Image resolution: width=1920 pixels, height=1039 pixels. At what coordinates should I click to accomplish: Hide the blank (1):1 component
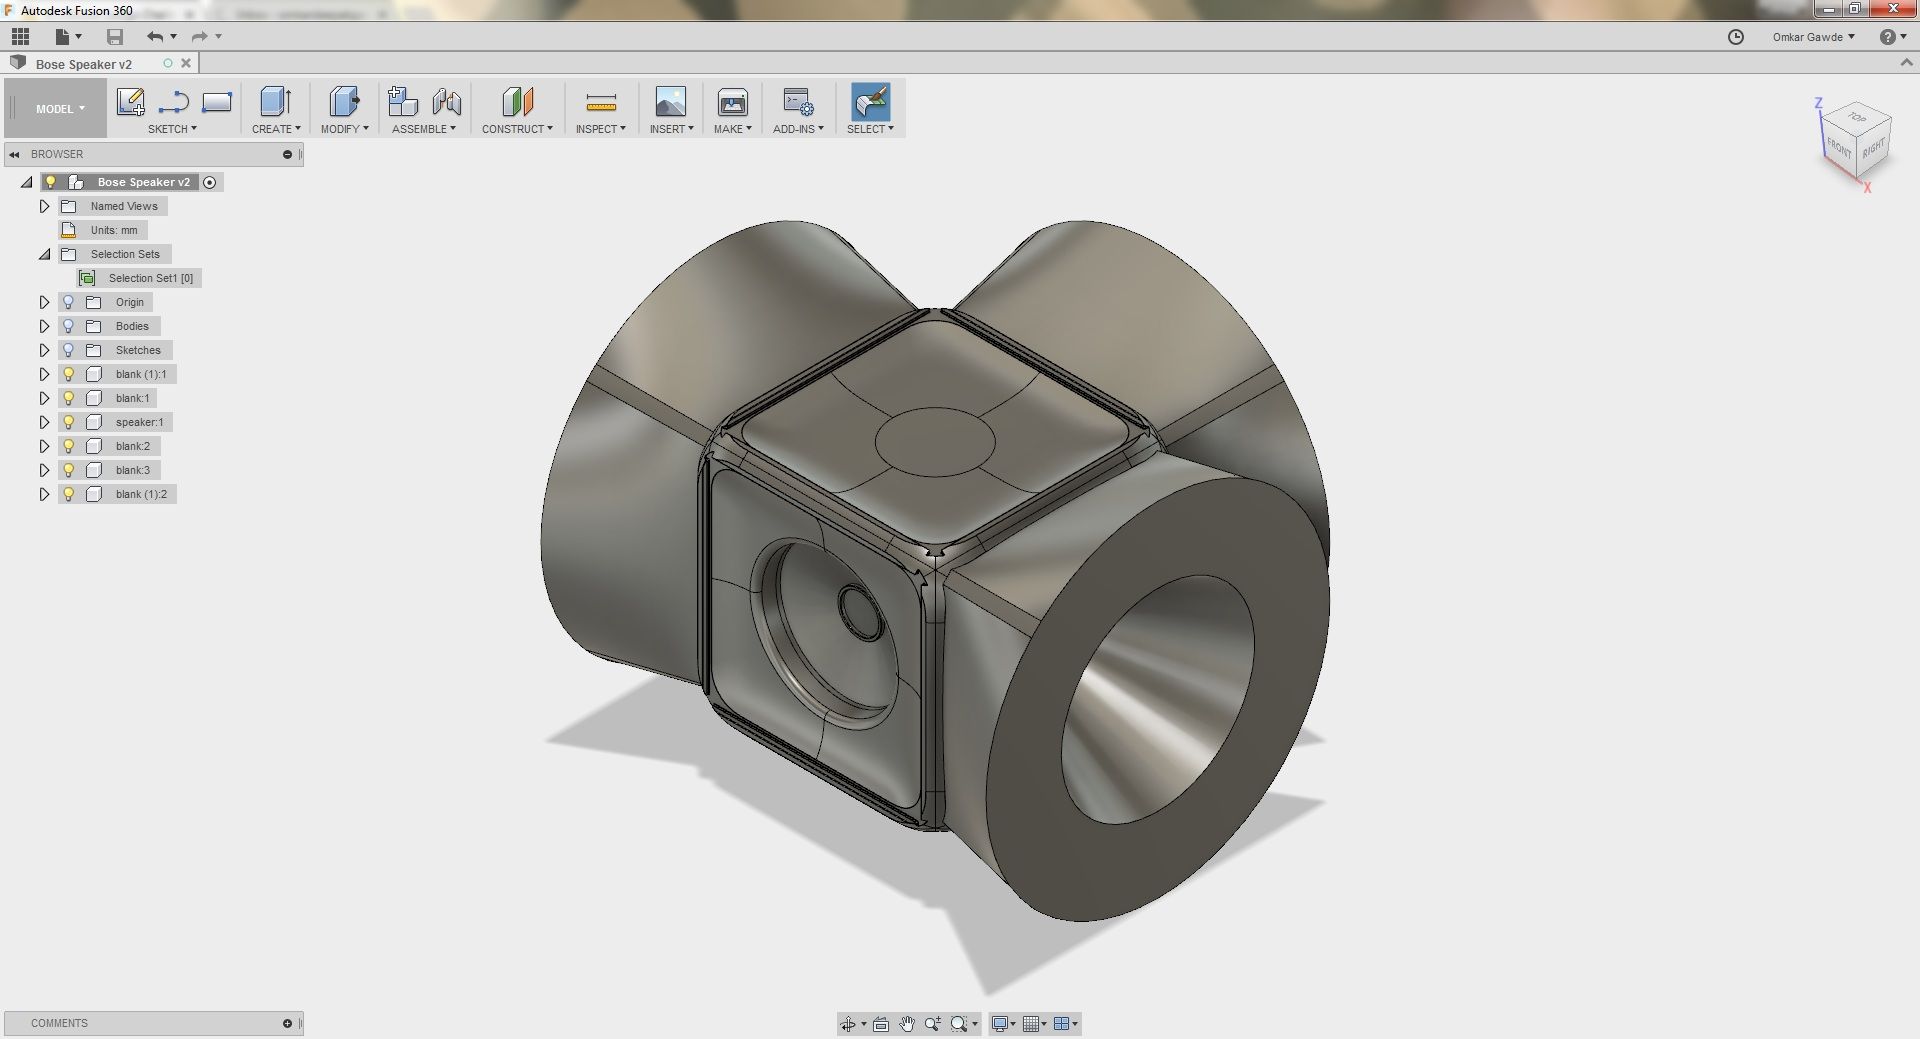click(68, 374)
